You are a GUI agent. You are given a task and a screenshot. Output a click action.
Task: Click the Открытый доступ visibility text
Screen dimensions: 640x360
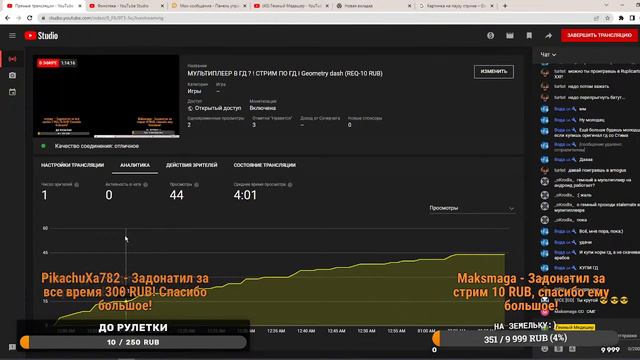[218, 108]
